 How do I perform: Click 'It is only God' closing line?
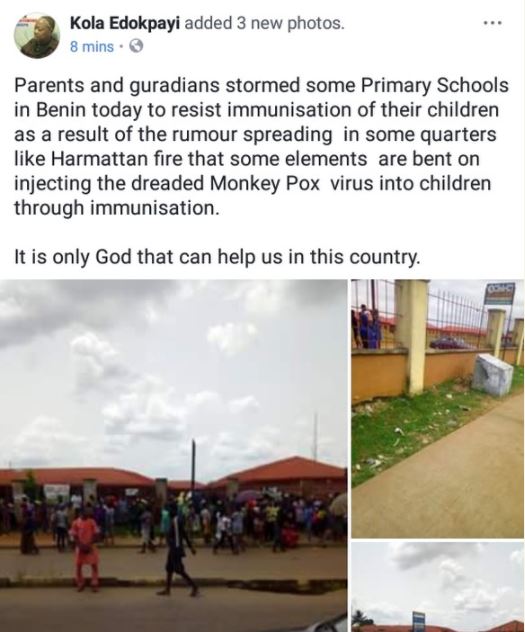217,257
